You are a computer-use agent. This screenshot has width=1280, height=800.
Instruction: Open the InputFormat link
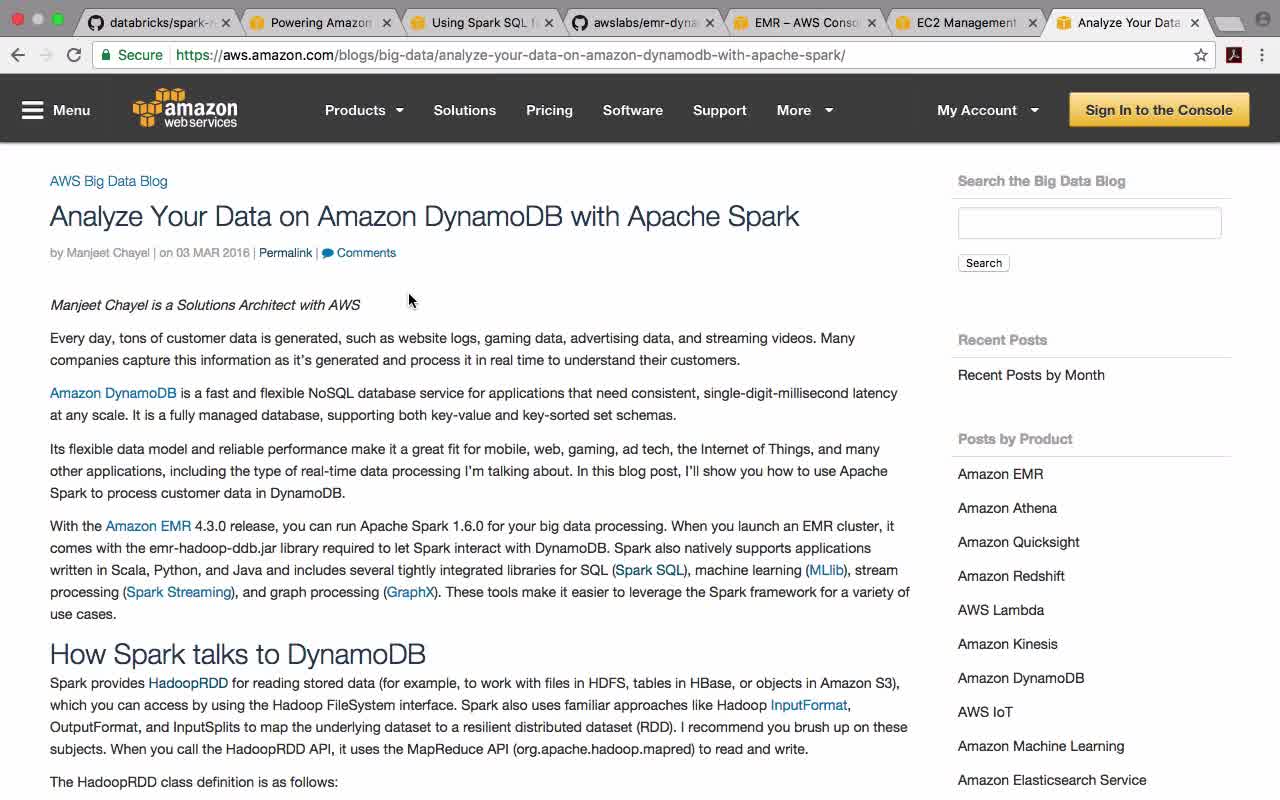pyautogui.click(x=809, y=705)
